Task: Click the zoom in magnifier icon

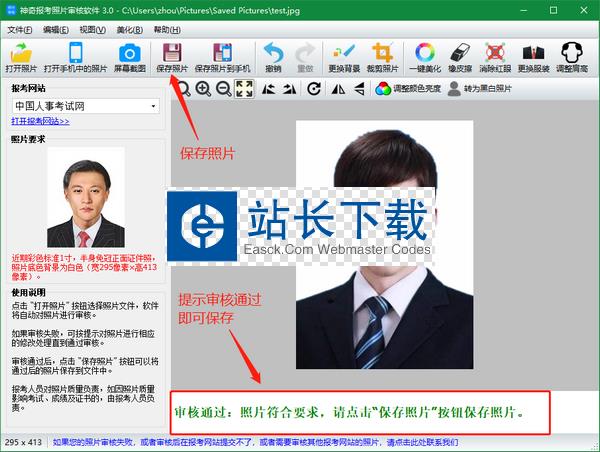Action: 203,89
